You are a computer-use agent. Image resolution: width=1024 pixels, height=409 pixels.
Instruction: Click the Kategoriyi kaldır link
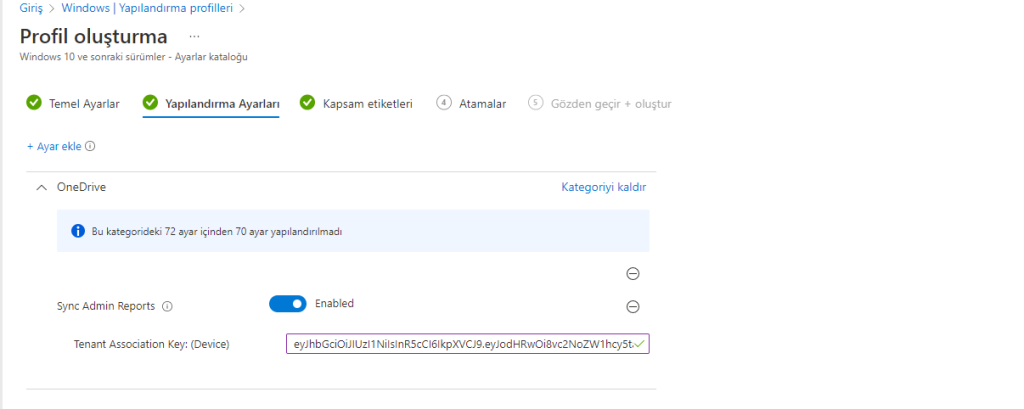[x=603, y=187]
